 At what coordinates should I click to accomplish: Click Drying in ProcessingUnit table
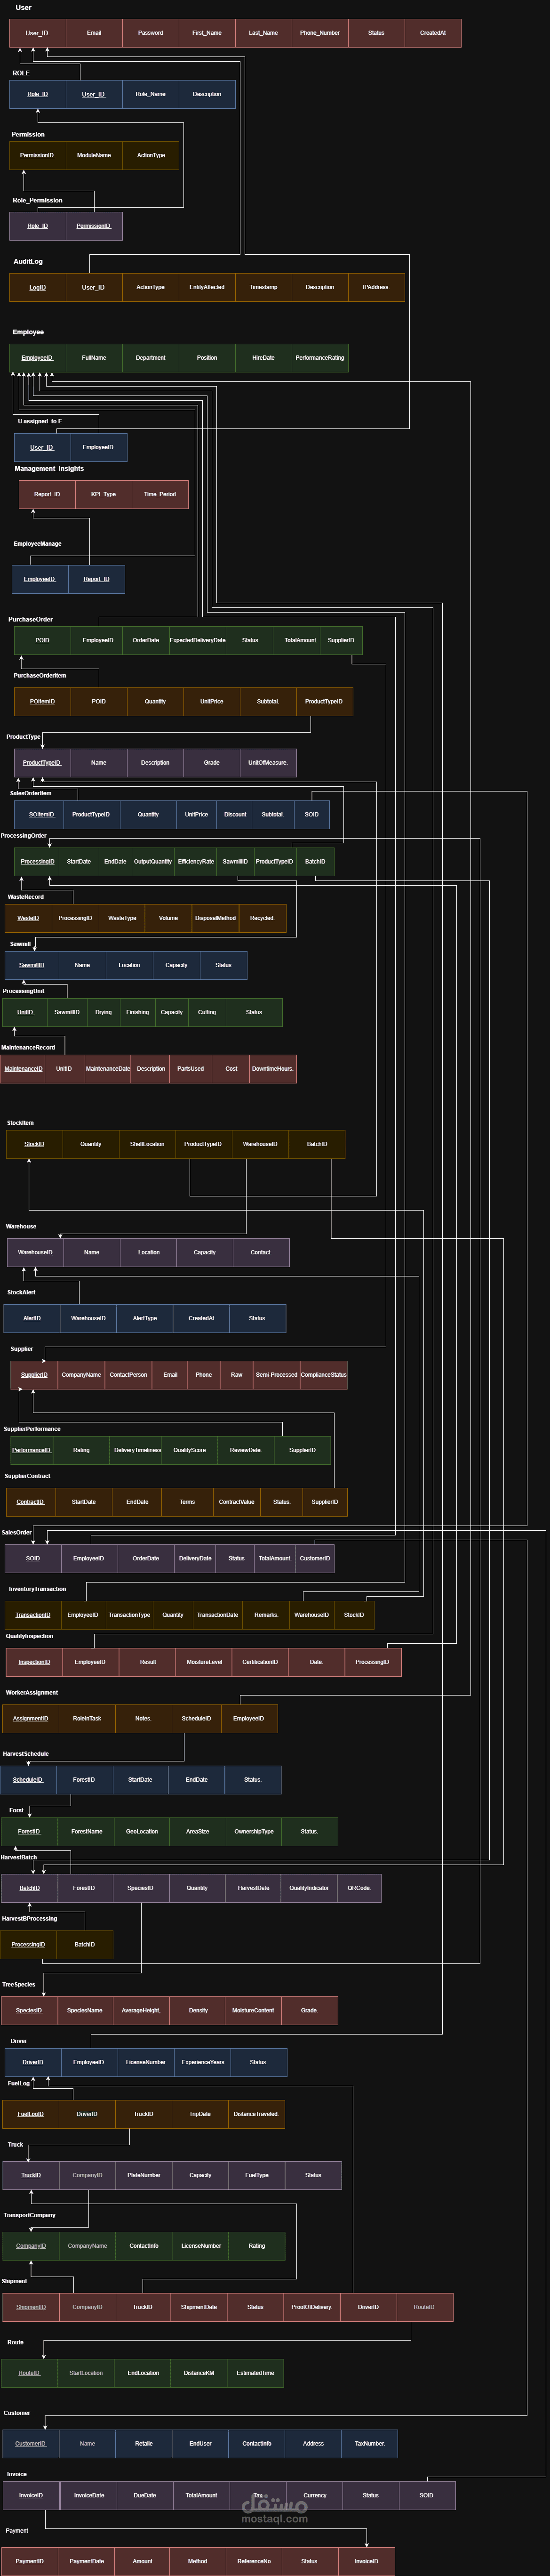103,1012
